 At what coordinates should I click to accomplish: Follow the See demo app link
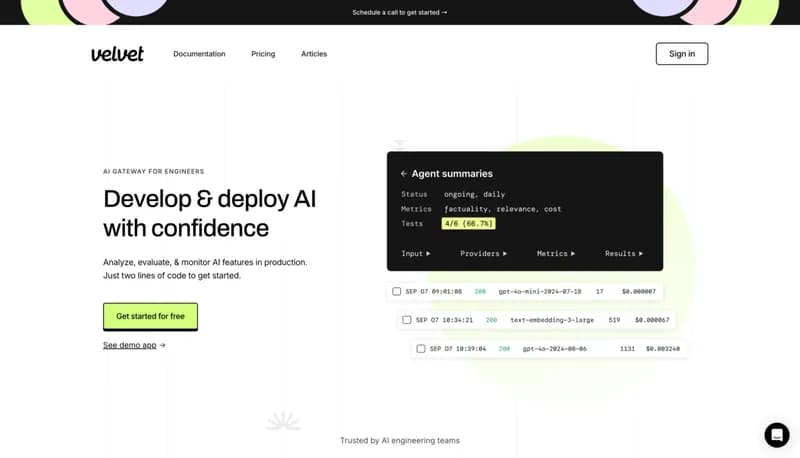[134, 345]
